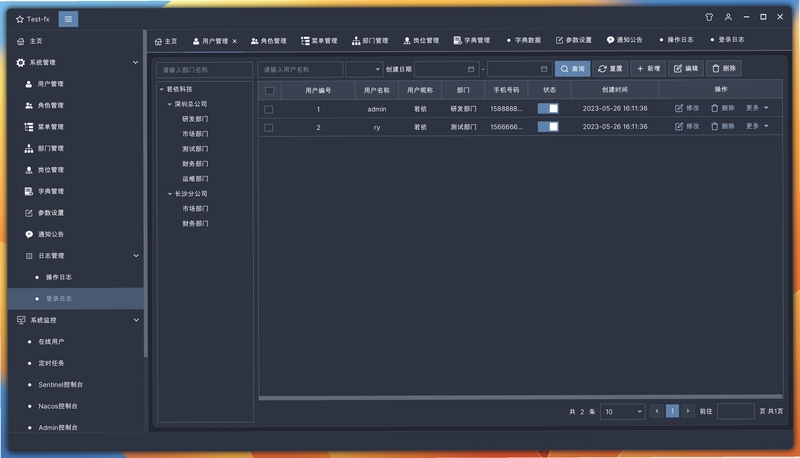The height and width of the screenshot is (458, 800).
Task: Toggle the select-all checkbox in table header
Action: pyautogui.click(x=269, y=91)
